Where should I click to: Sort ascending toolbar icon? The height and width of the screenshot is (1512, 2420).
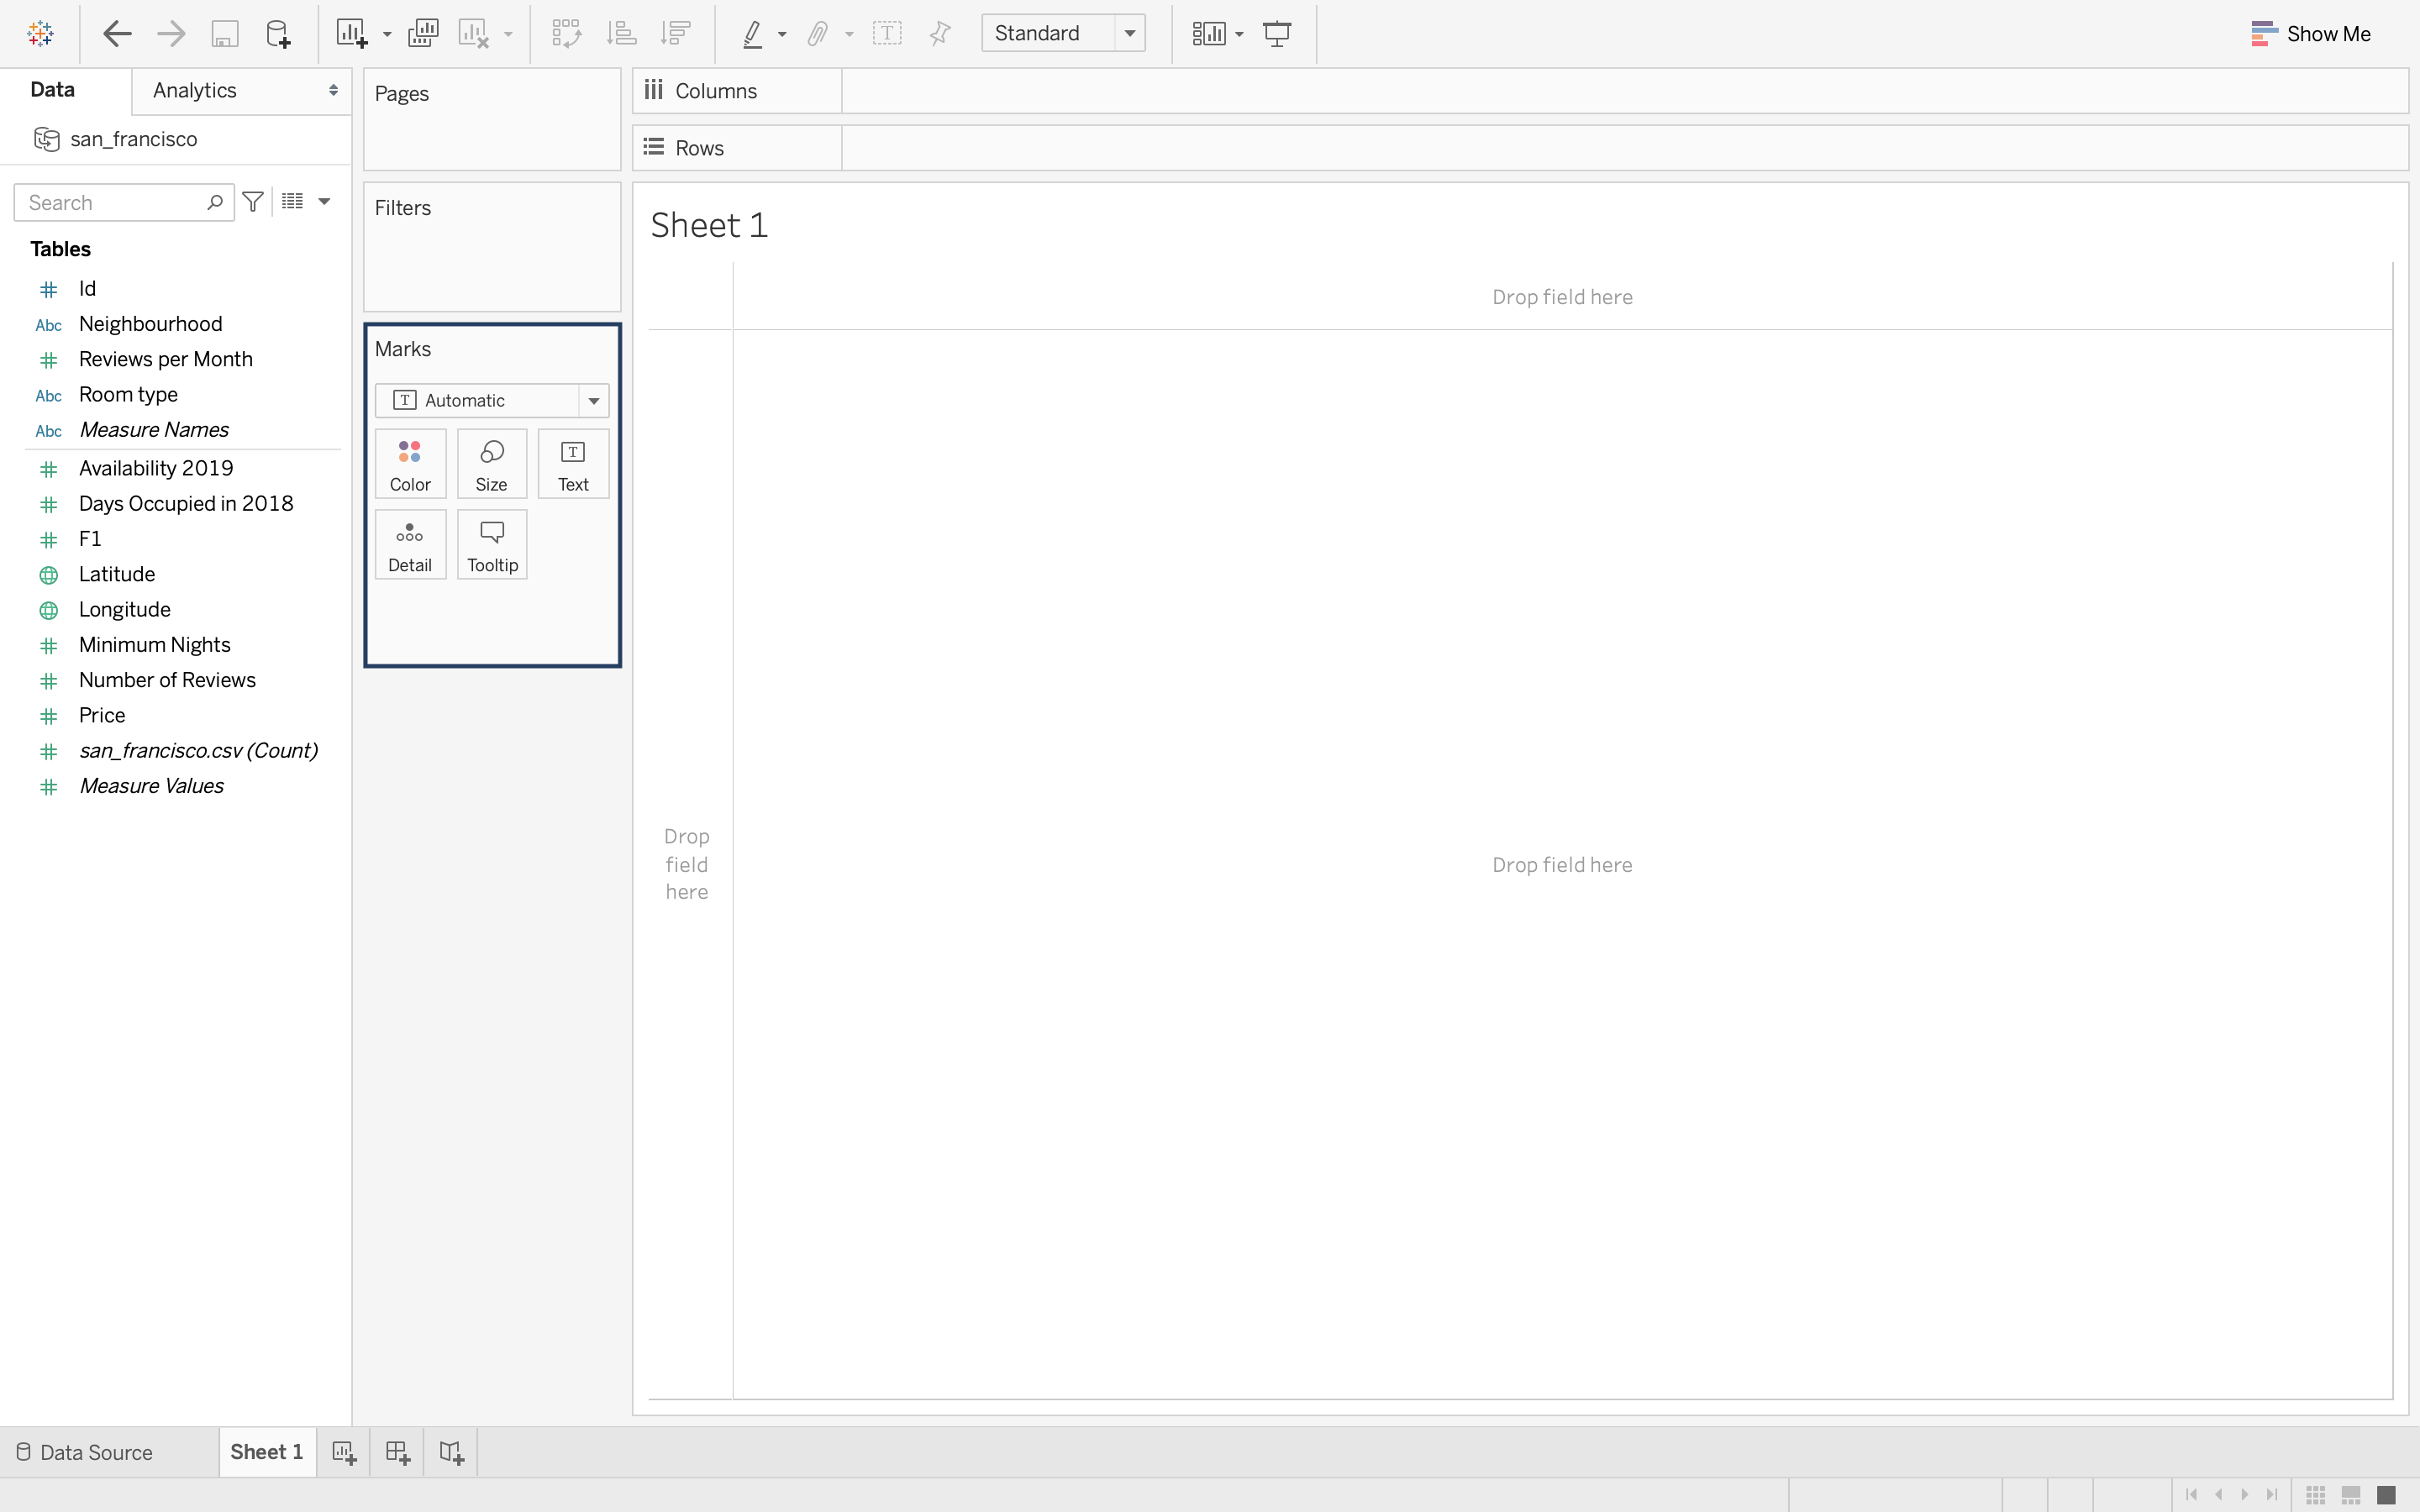(621, 34)
